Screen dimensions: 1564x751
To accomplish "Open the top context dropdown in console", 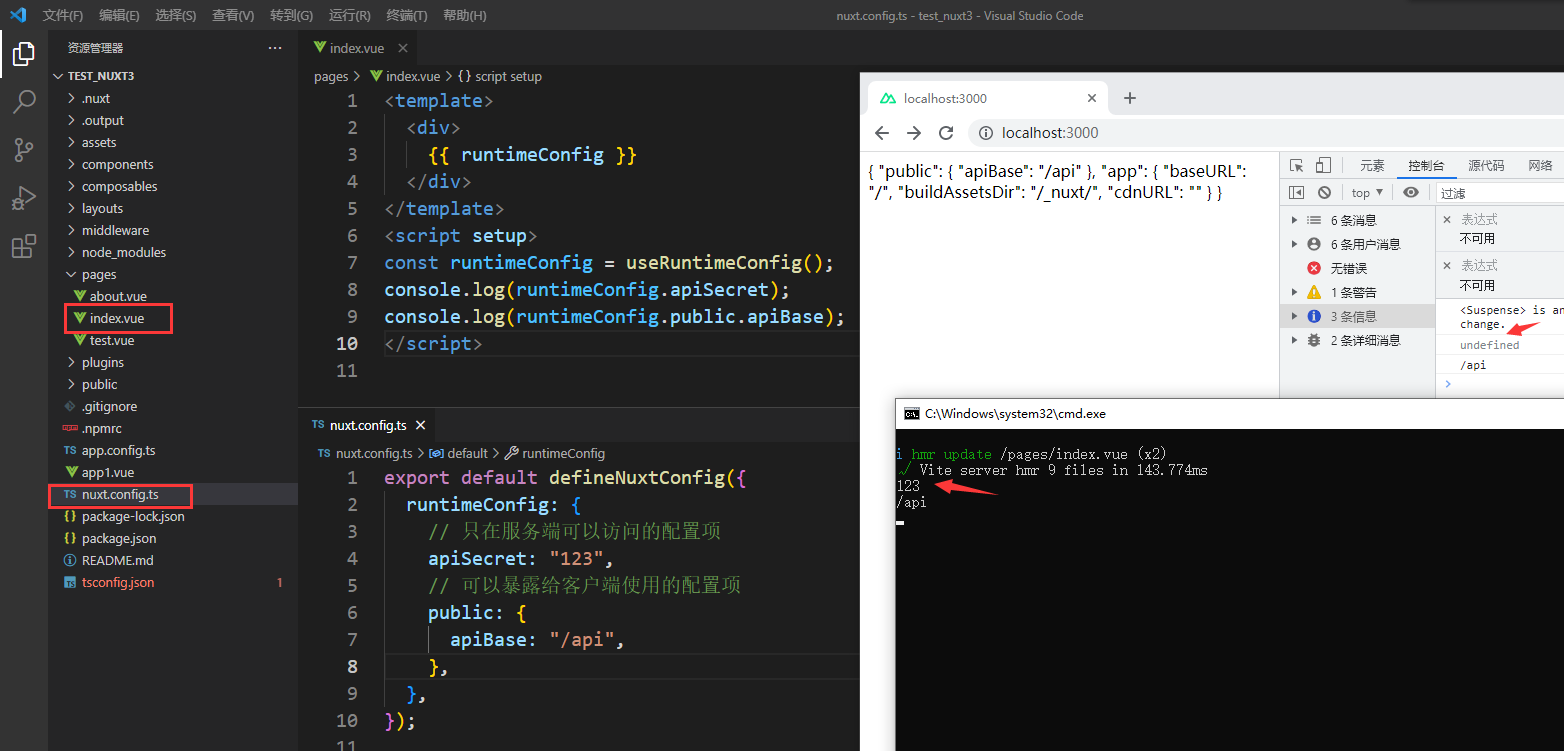I will 1367,192.
